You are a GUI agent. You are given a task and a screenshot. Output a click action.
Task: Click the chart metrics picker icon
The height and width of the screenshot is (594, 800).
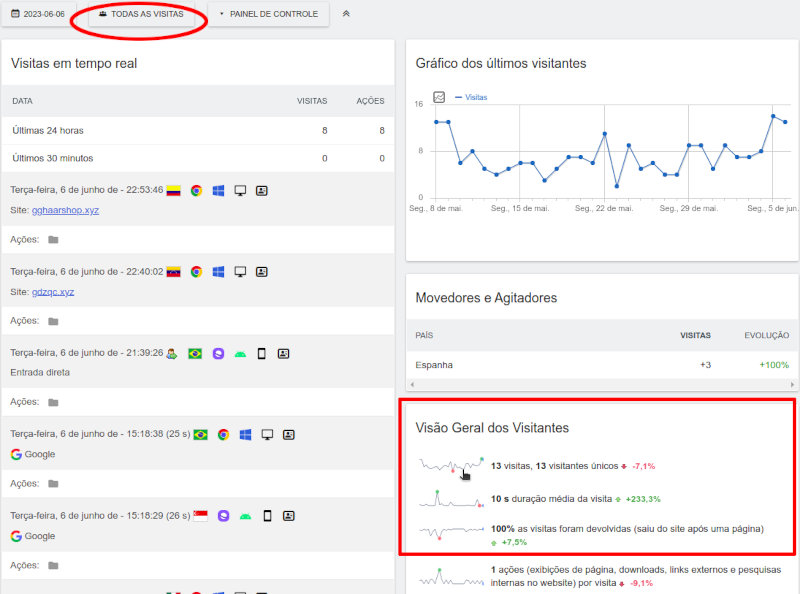click(x=439, y=97)
